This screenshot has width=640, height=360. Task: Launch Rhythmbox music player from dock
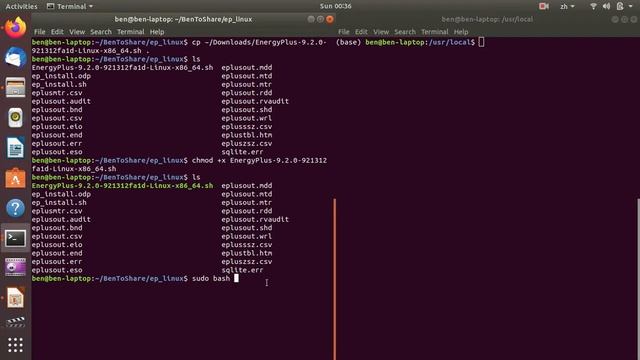pos(16,118)
